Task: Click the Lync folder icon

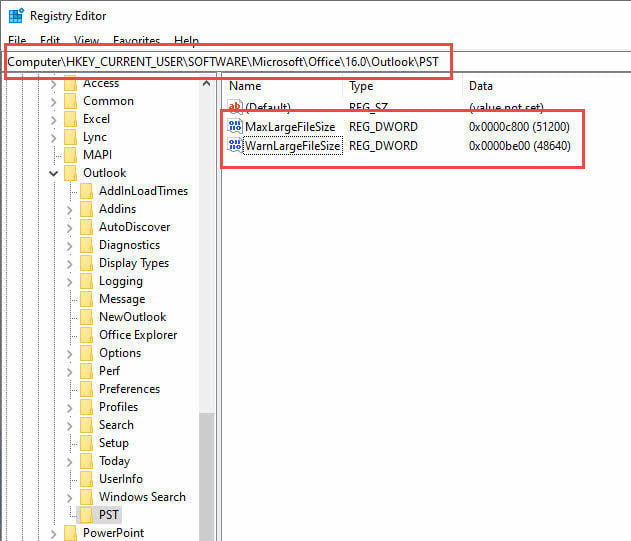Action: (x=70, y=137)
